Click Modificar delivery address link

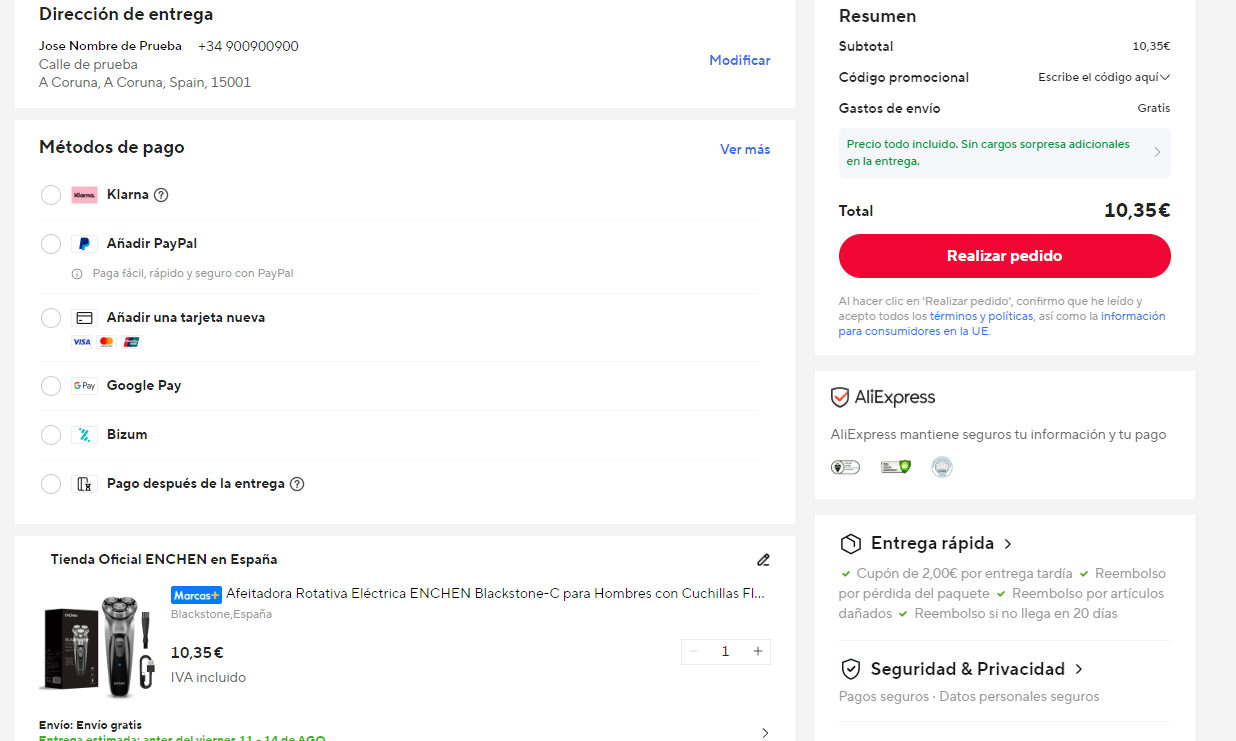(x=740, y=61)
